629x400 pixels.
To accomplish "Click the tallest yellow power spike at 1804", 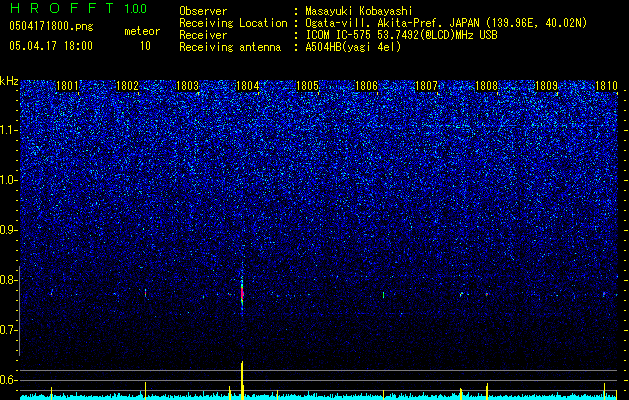I will pos(242,380).
